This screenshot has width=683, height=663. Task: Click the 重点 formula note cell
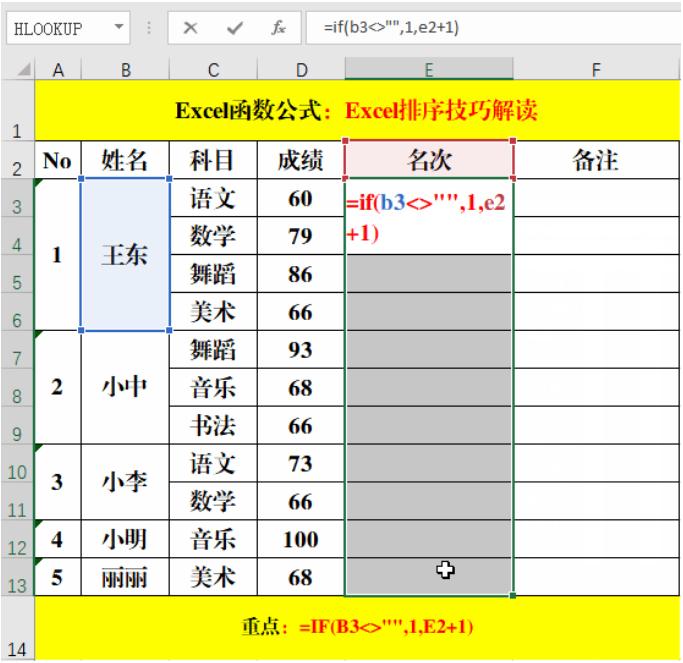[357, 628]
